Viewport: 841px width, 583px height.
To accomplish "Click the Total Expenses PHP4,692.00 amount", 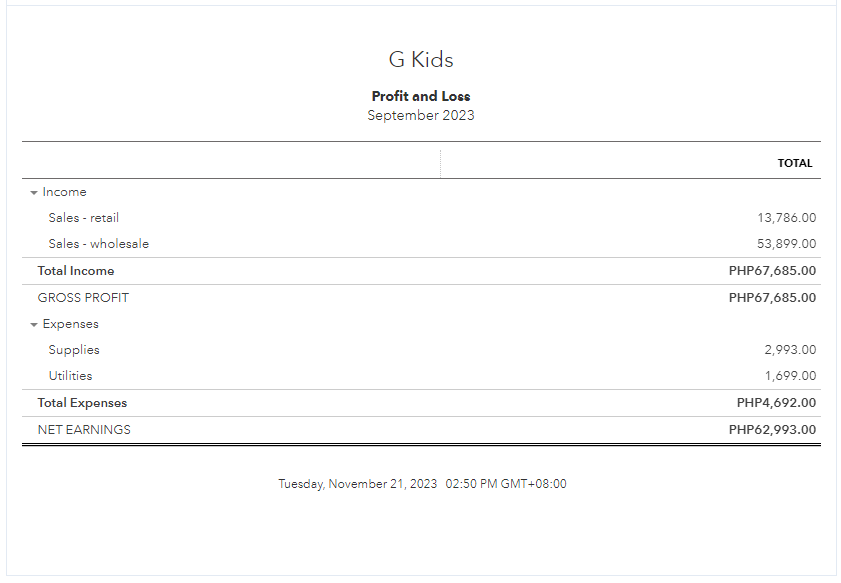I will pos(776,403).
